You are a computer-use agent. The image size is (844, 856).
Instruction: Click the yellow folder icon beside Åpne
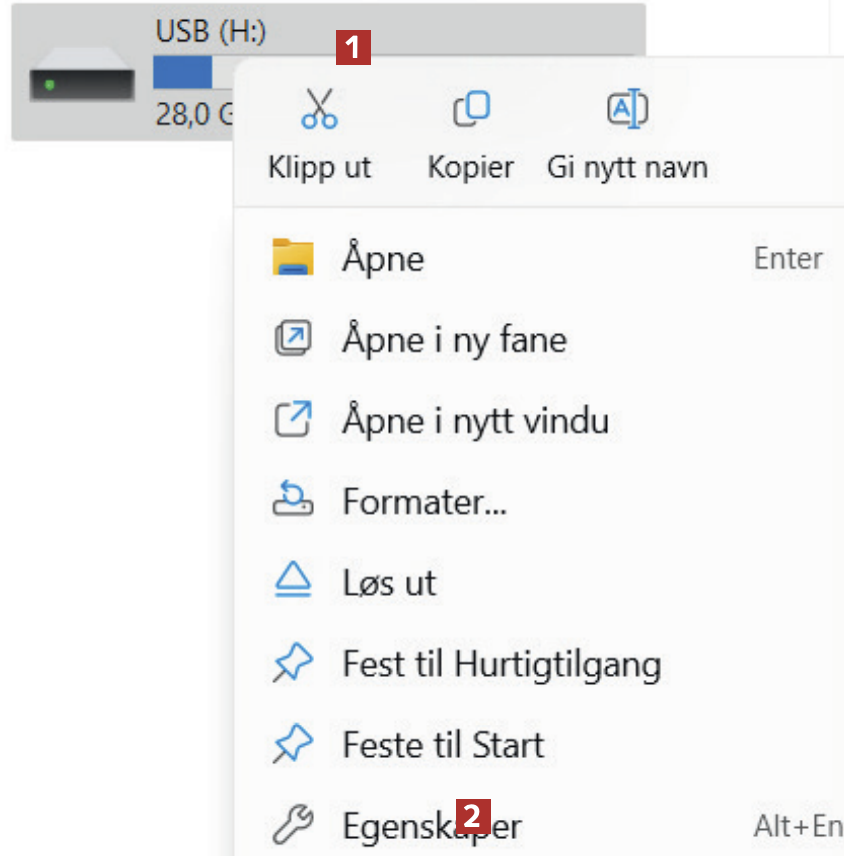point(293,258)
